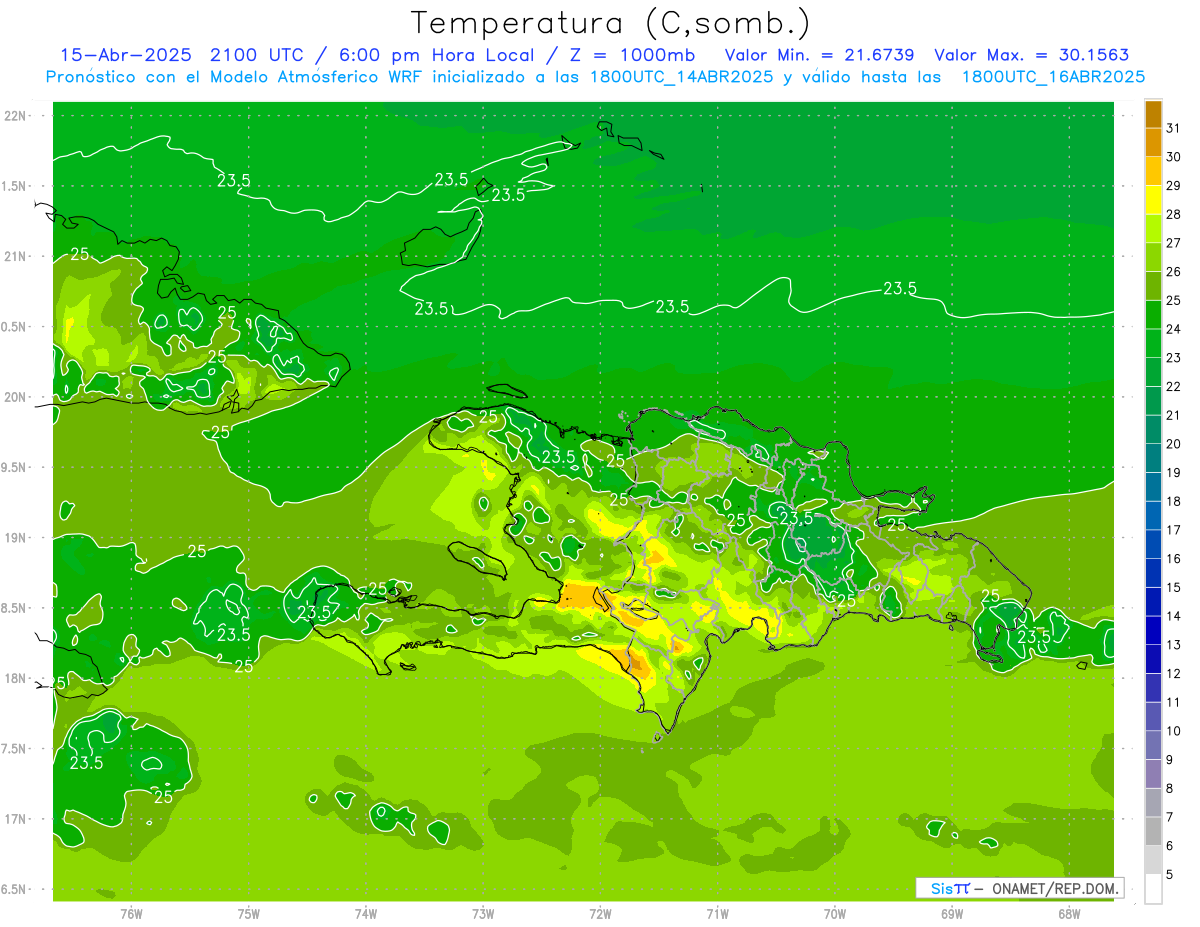
Task: Click the legend value "8"
Action: [x=1169, y=789]
